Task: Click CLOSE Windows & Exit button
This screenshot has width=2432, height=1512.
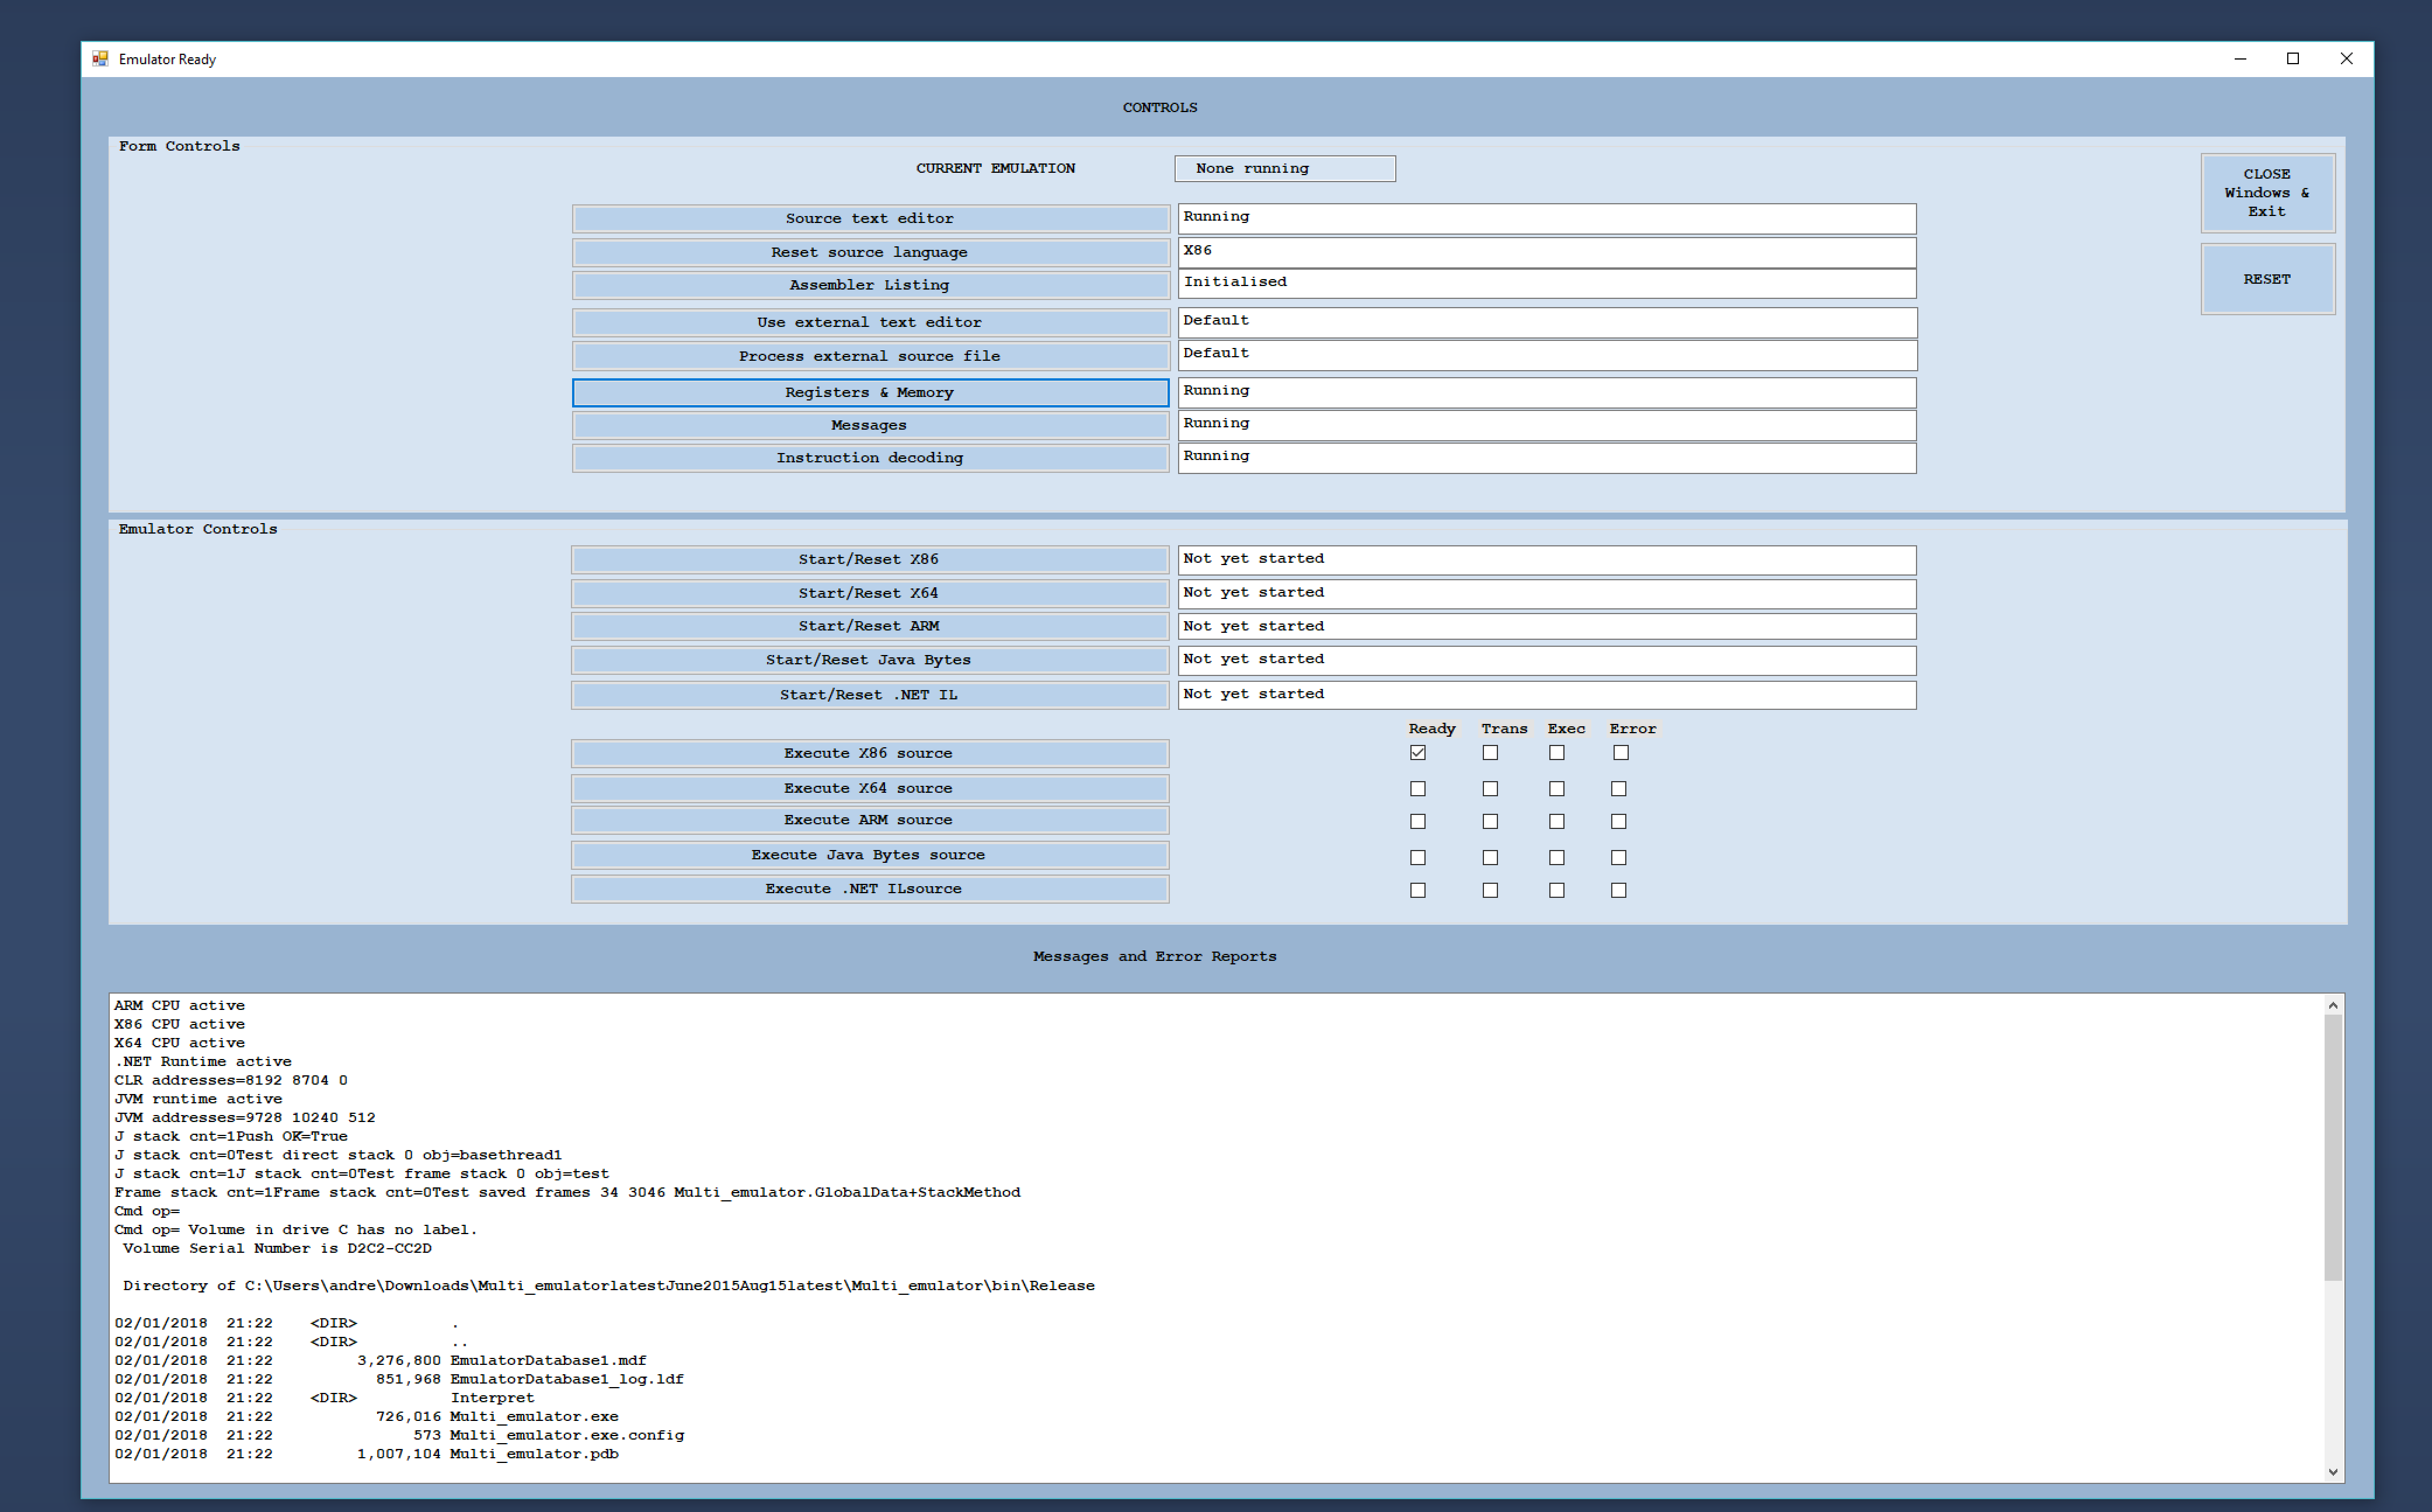Action: point(2267,193)
